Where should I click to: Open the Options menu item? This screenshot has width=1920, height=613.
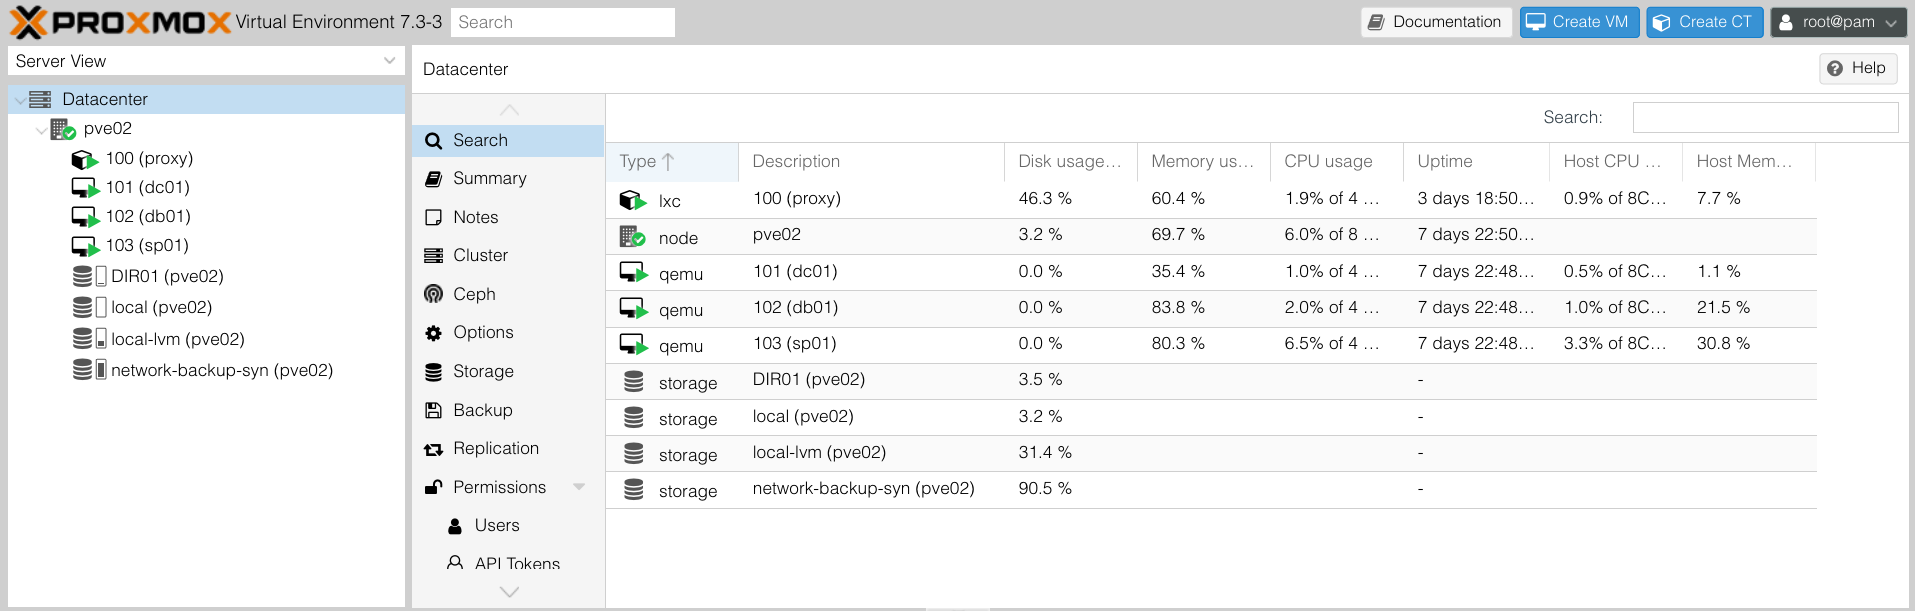[508, 333]
